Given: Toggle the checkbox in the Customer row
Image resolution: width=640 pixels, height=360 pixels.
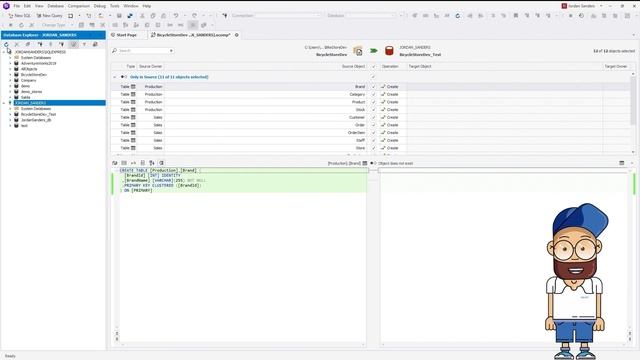Looking at the screenshot, I should pyautogui.click(x=373, y=117).
